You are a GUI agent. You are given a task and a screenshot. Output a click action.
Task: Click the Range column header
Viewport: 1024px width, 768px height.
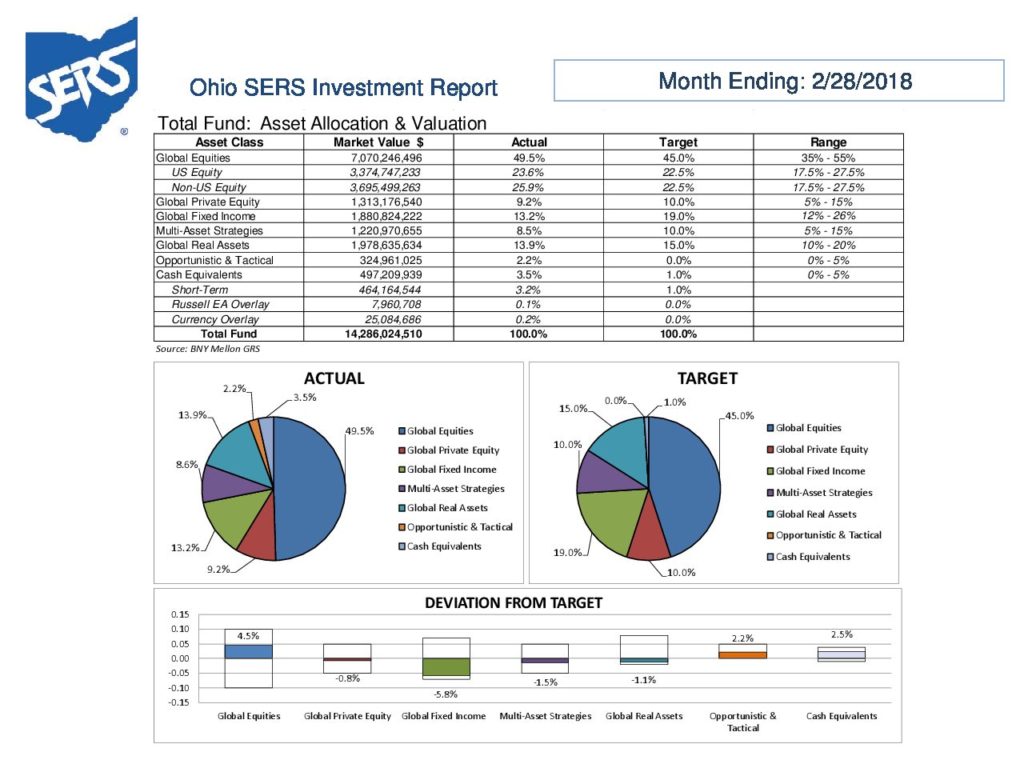[828, 143]
